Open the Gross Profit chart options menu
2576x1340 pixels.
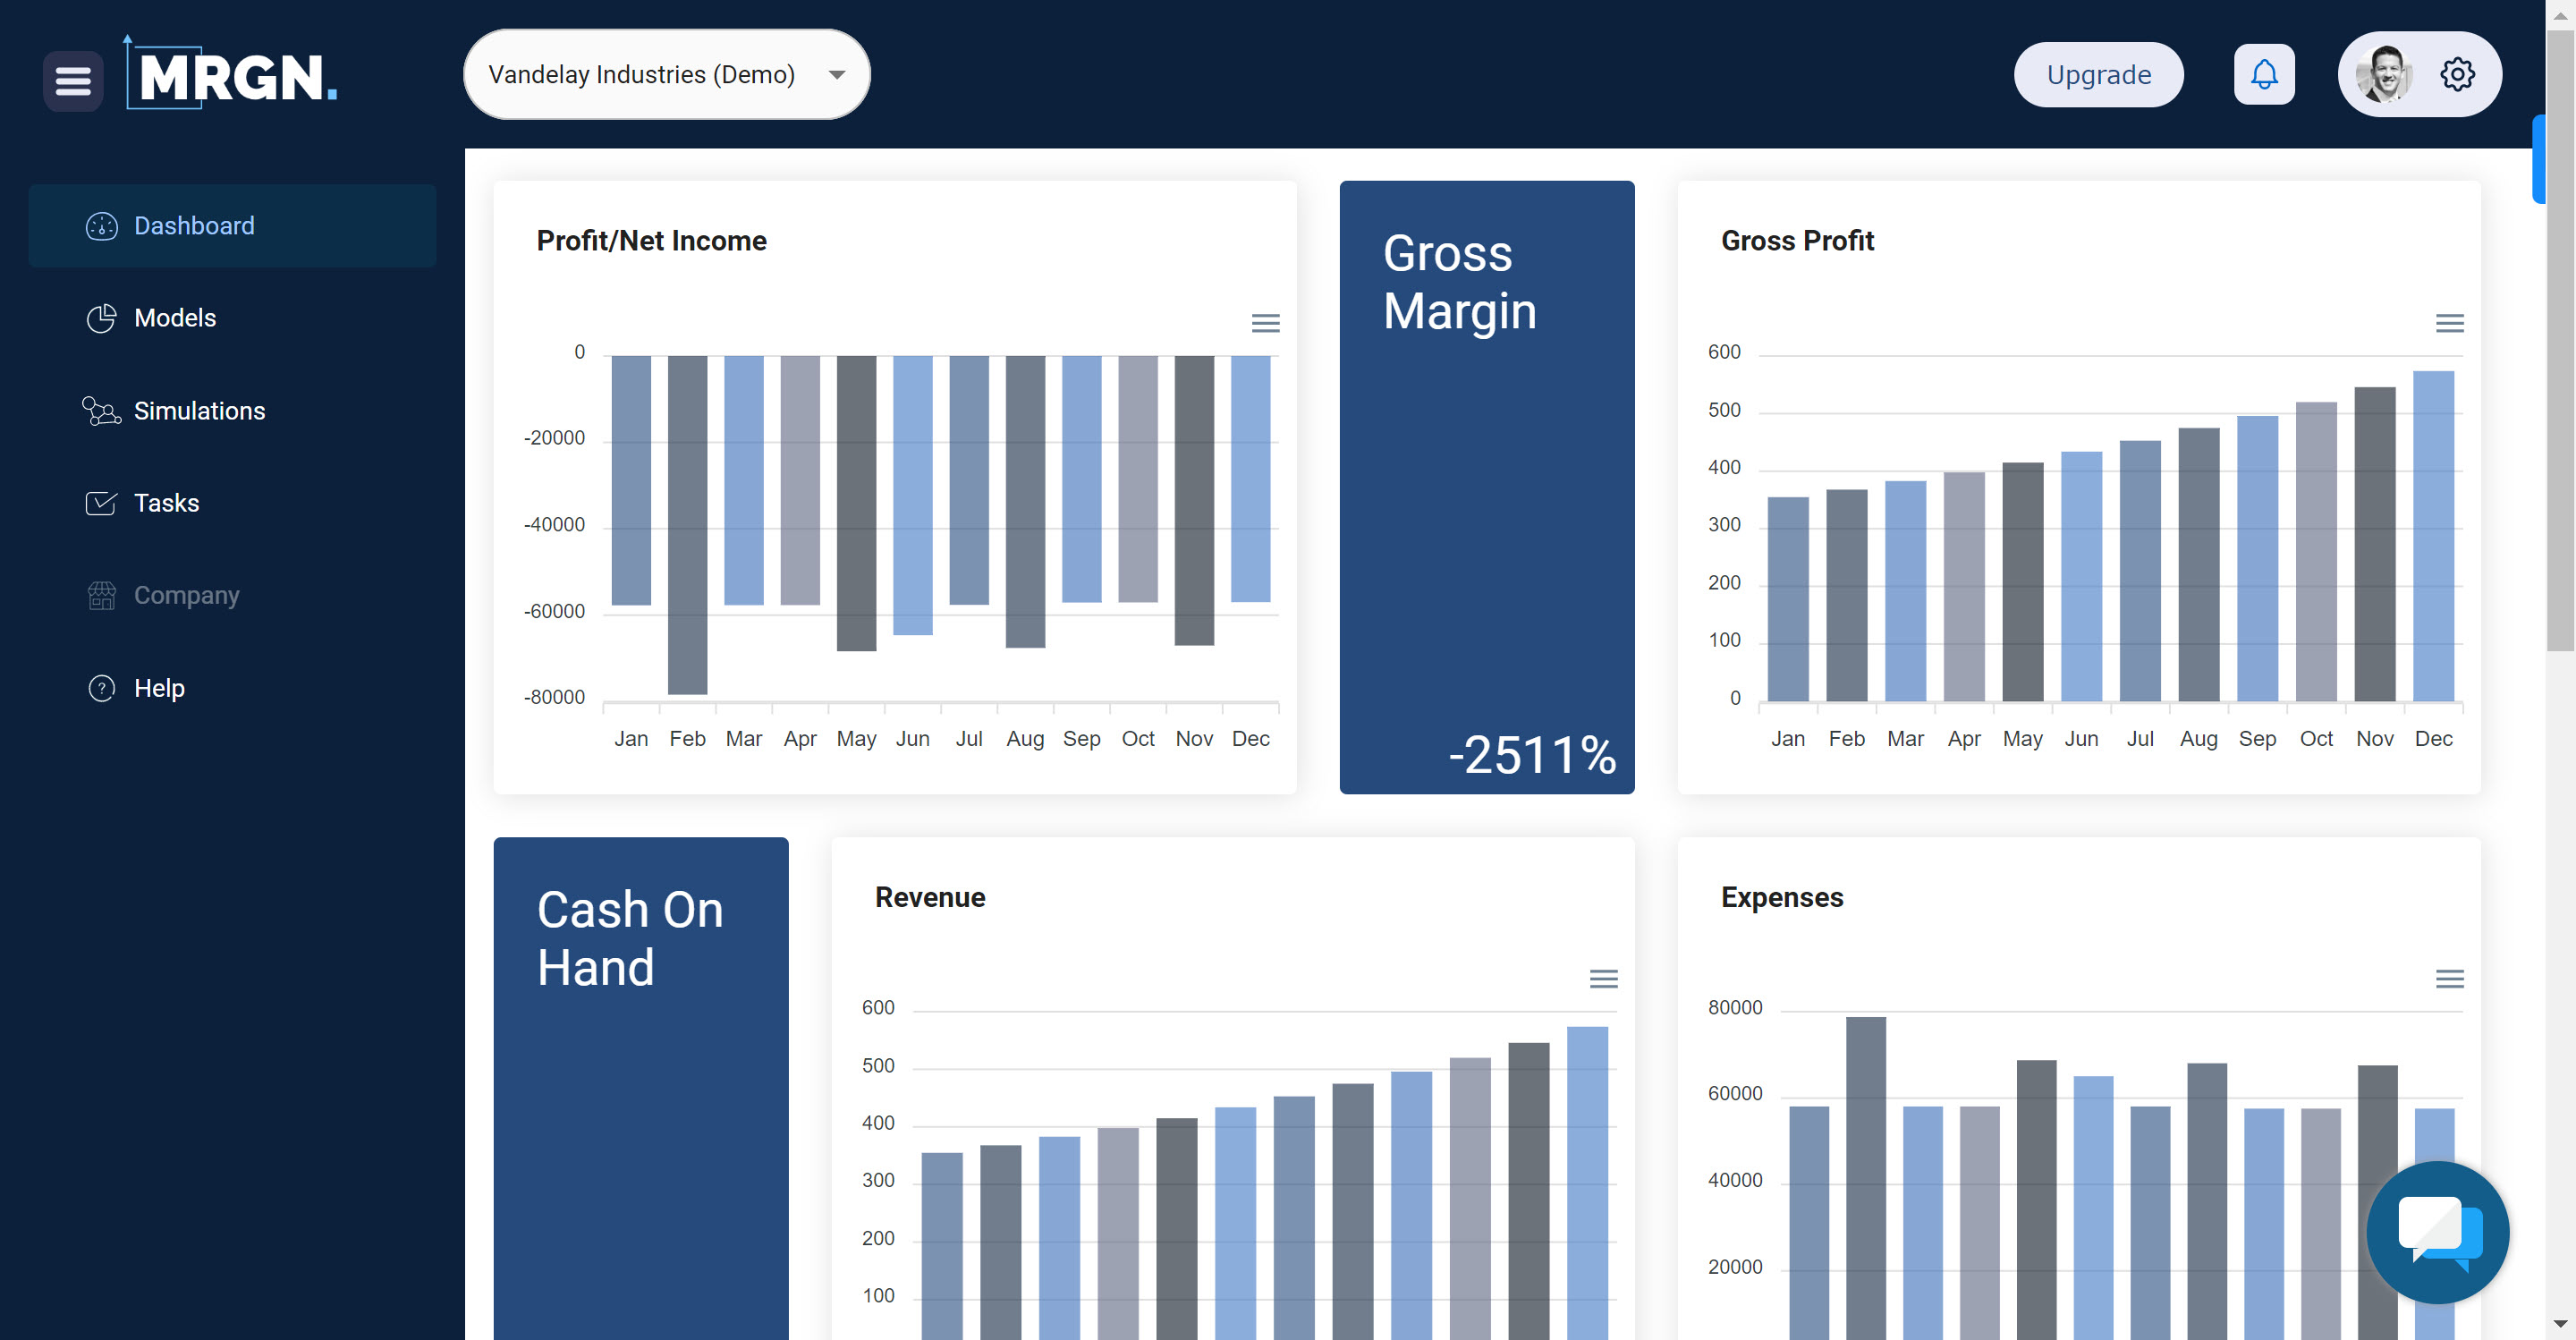pos(2448,323)
